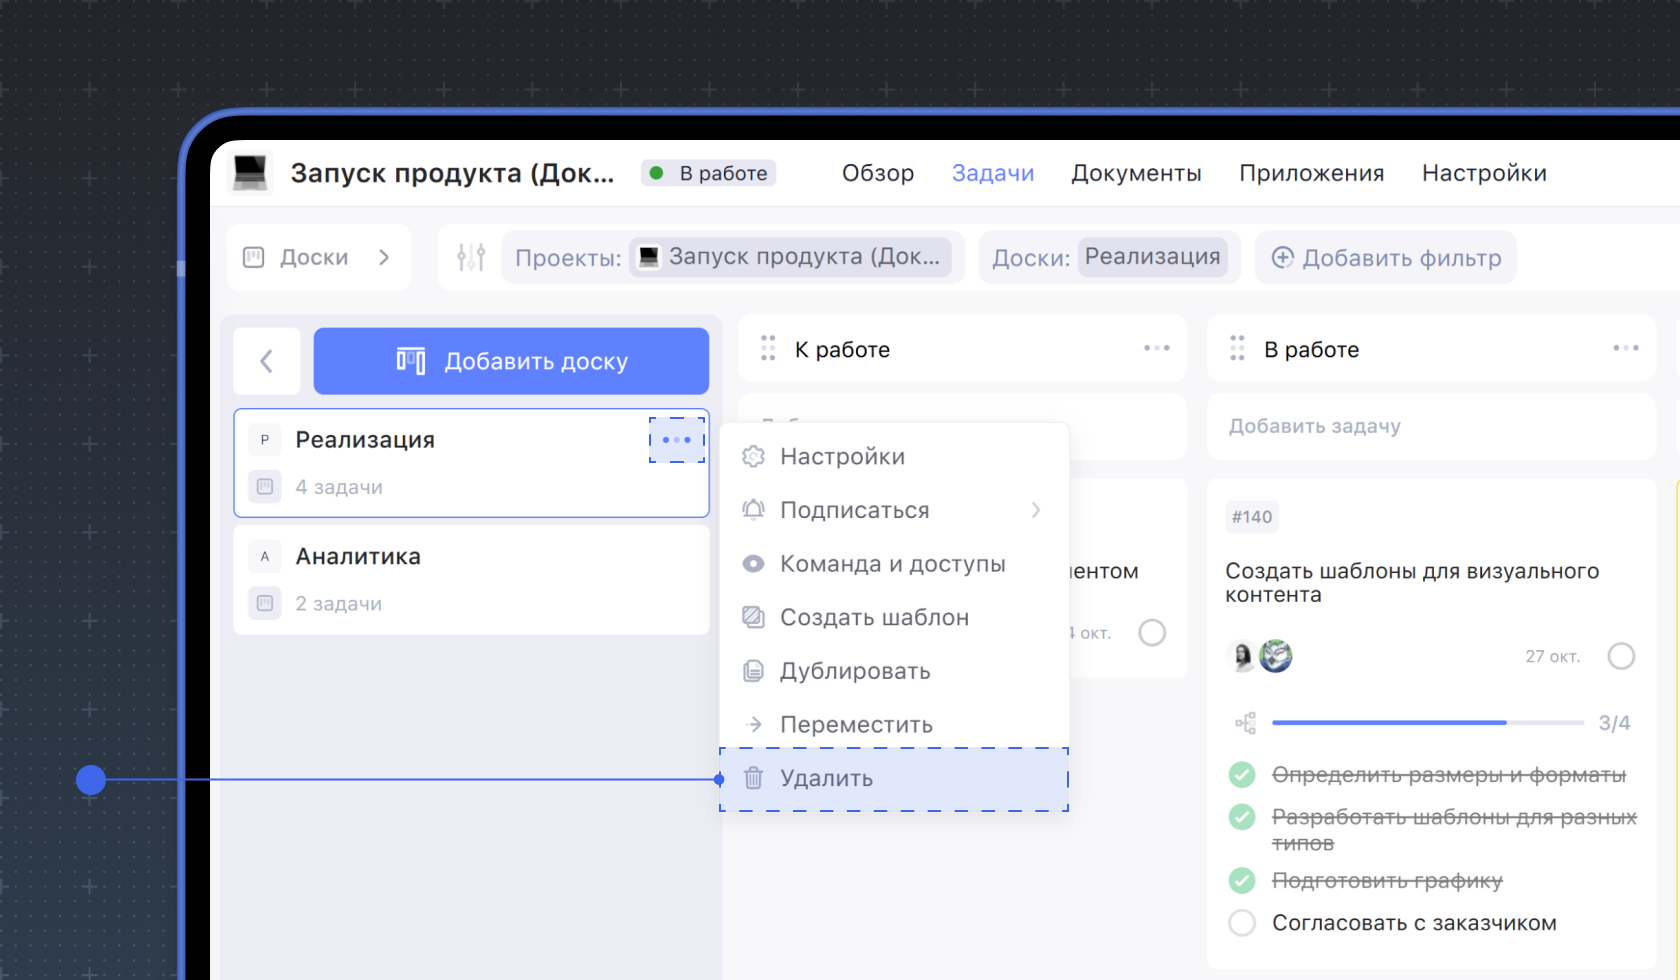Screen dimensions: 1680x980
Task: Click the project logo thumbnail in header
Action: (250, 172)
